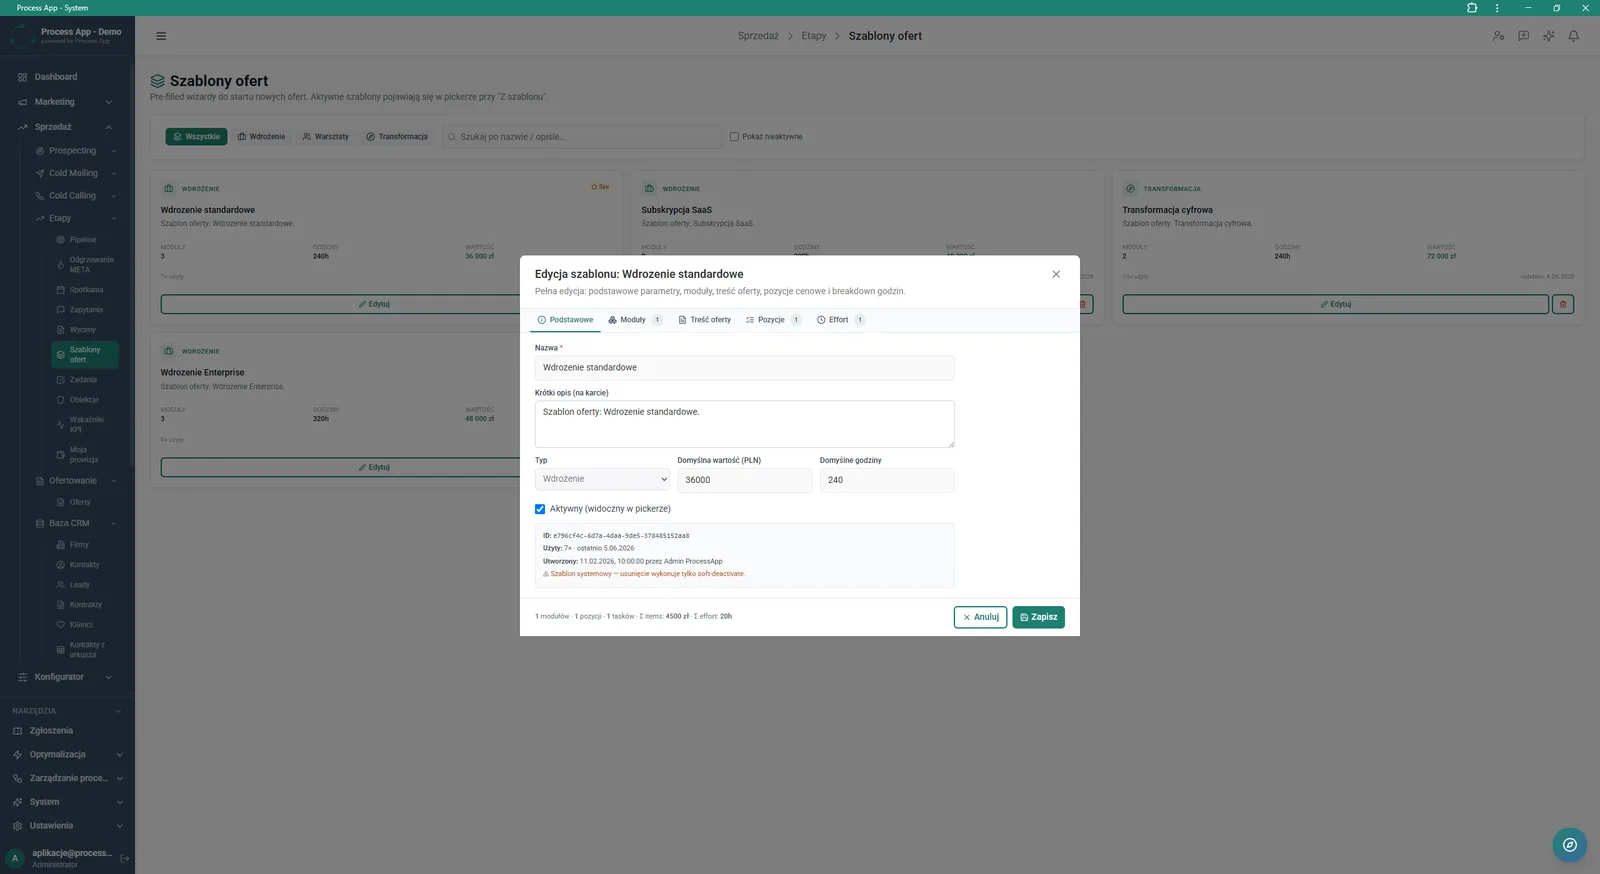Image resolution: width=1600 pixels, height=874 pixels.
Task: Open Obiekcje in the sidebar
Action: [84, 400]
